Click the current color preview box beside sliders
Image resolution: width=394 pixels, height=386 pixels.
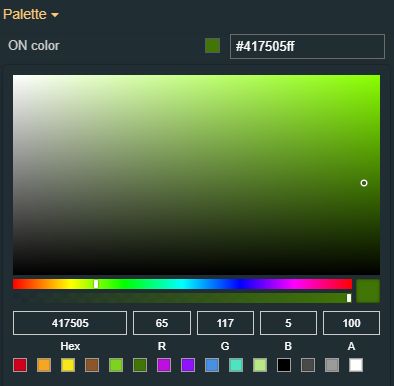(368, 291)
